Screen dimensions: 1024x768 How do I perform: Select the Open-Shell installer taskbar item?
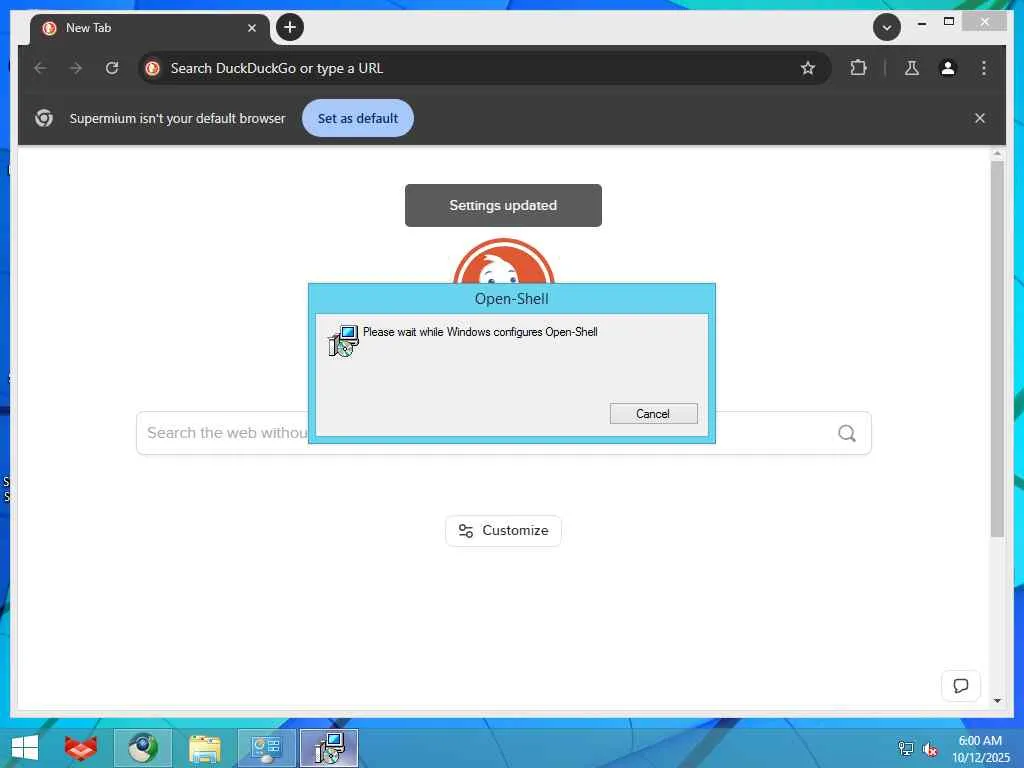pyautogui.click(x=328, y=748)
